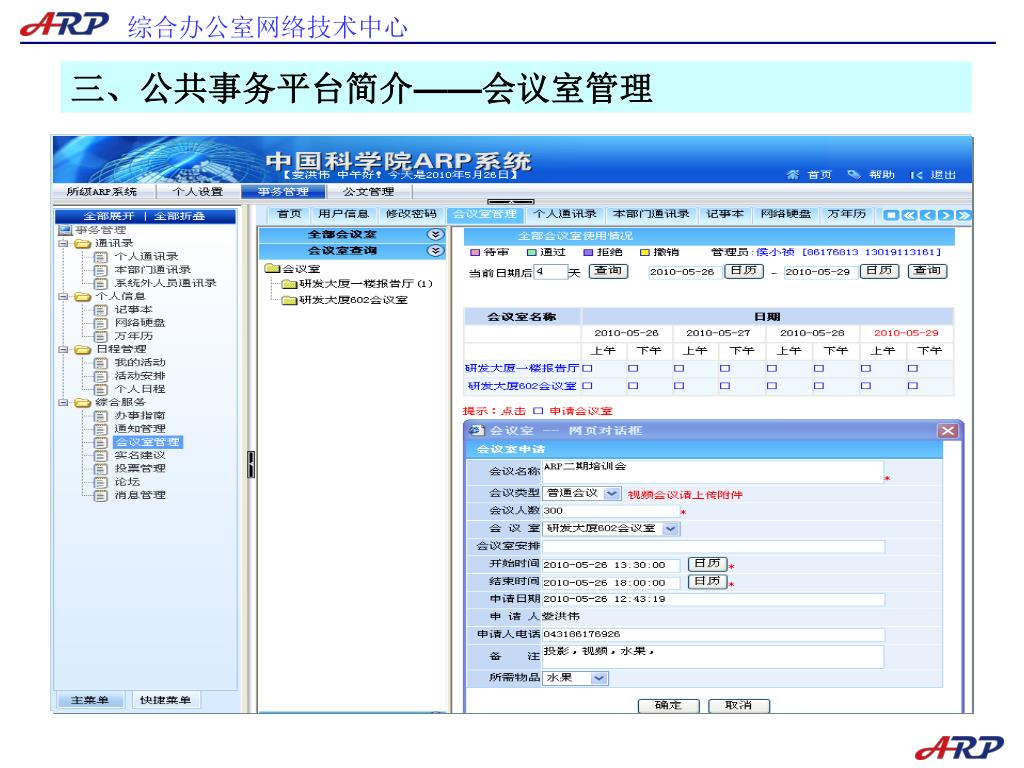Click single-left arrow tab scroll icon

pyautogui.click(x=927, y=215)
